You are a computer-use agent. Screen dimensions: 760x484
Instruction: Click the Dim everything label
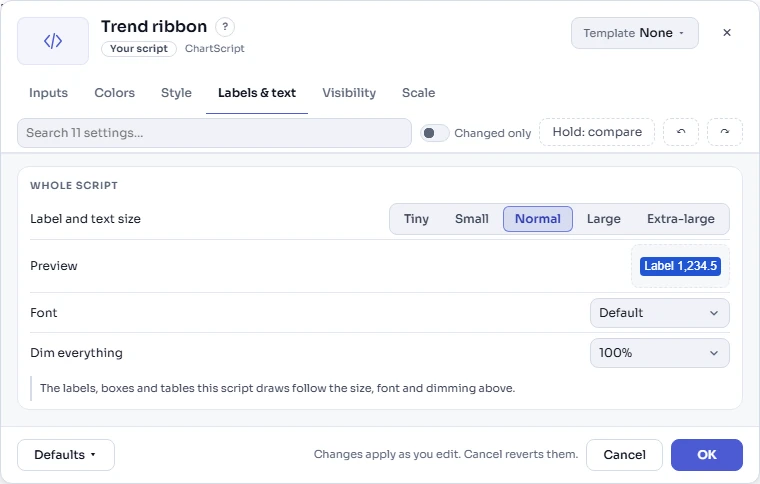point(76,353)
